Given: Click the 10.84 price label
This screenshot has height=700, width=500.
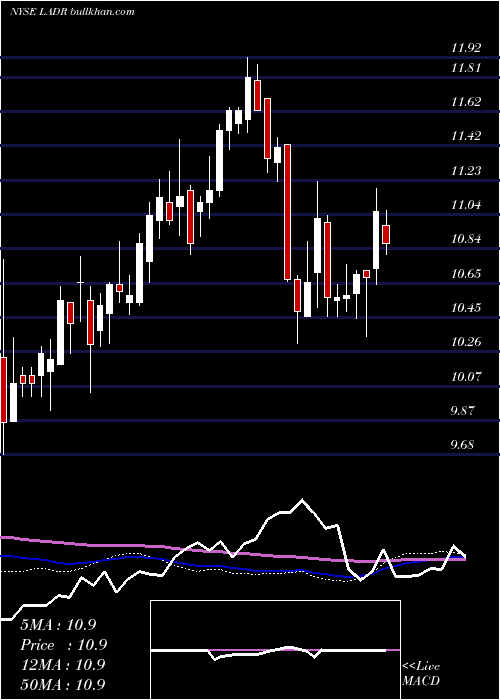Looking at the screenshot, I should click(x=466, y=239).
